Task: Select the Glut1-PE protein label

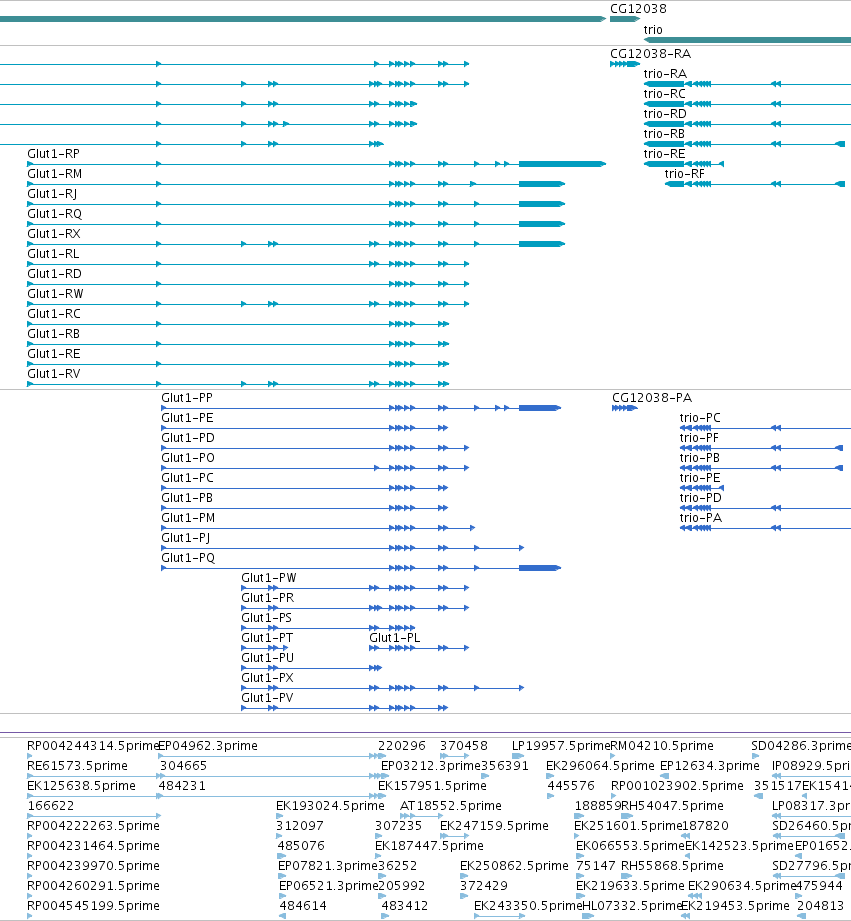Action: (x=187, y=418)
